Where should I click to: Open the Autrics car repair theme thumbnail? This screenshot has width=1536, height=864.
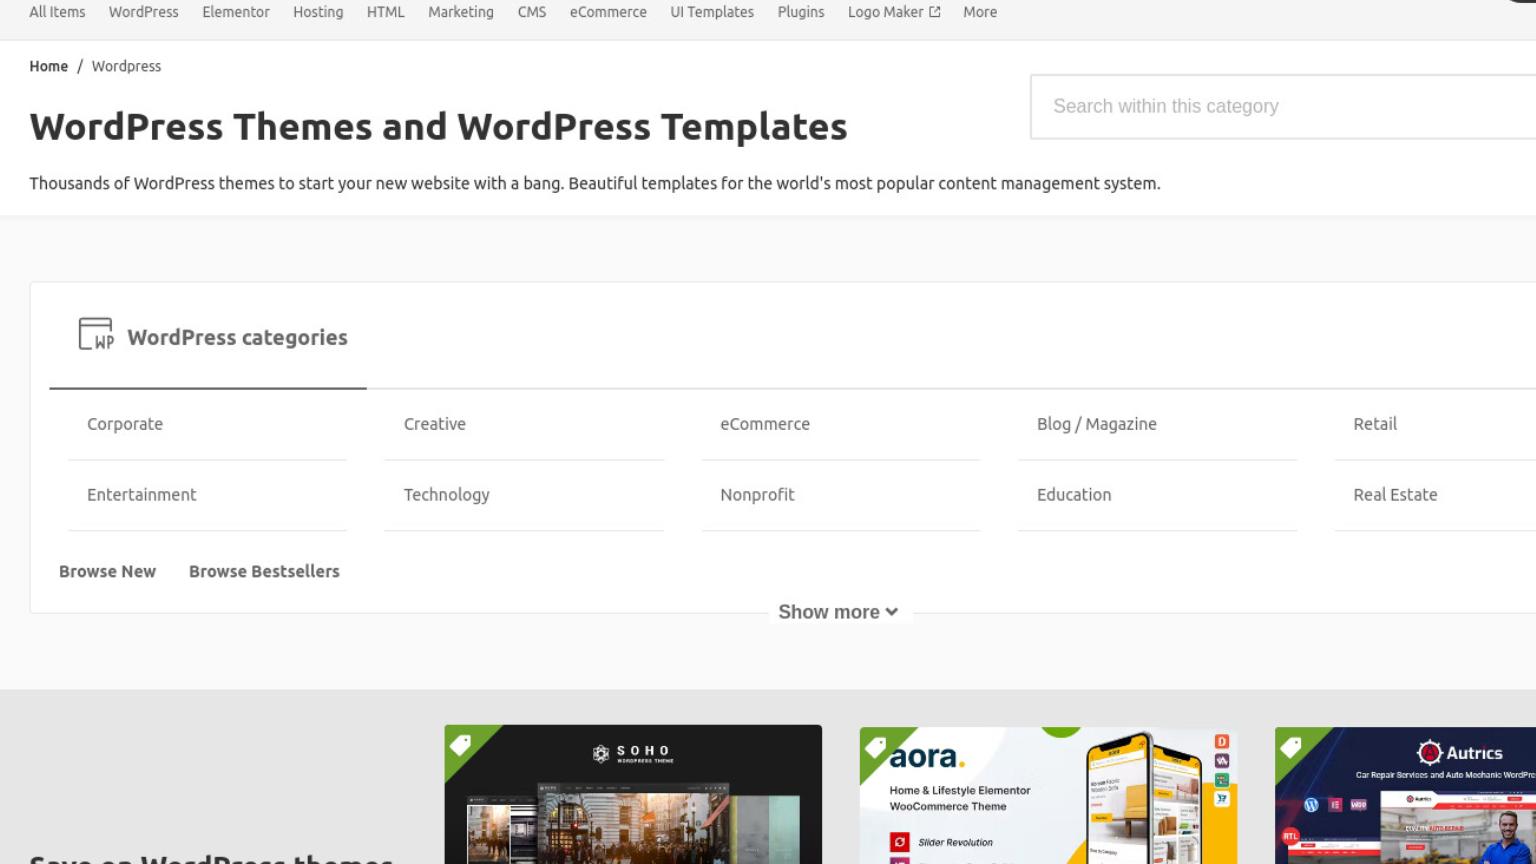point(1405,795)
